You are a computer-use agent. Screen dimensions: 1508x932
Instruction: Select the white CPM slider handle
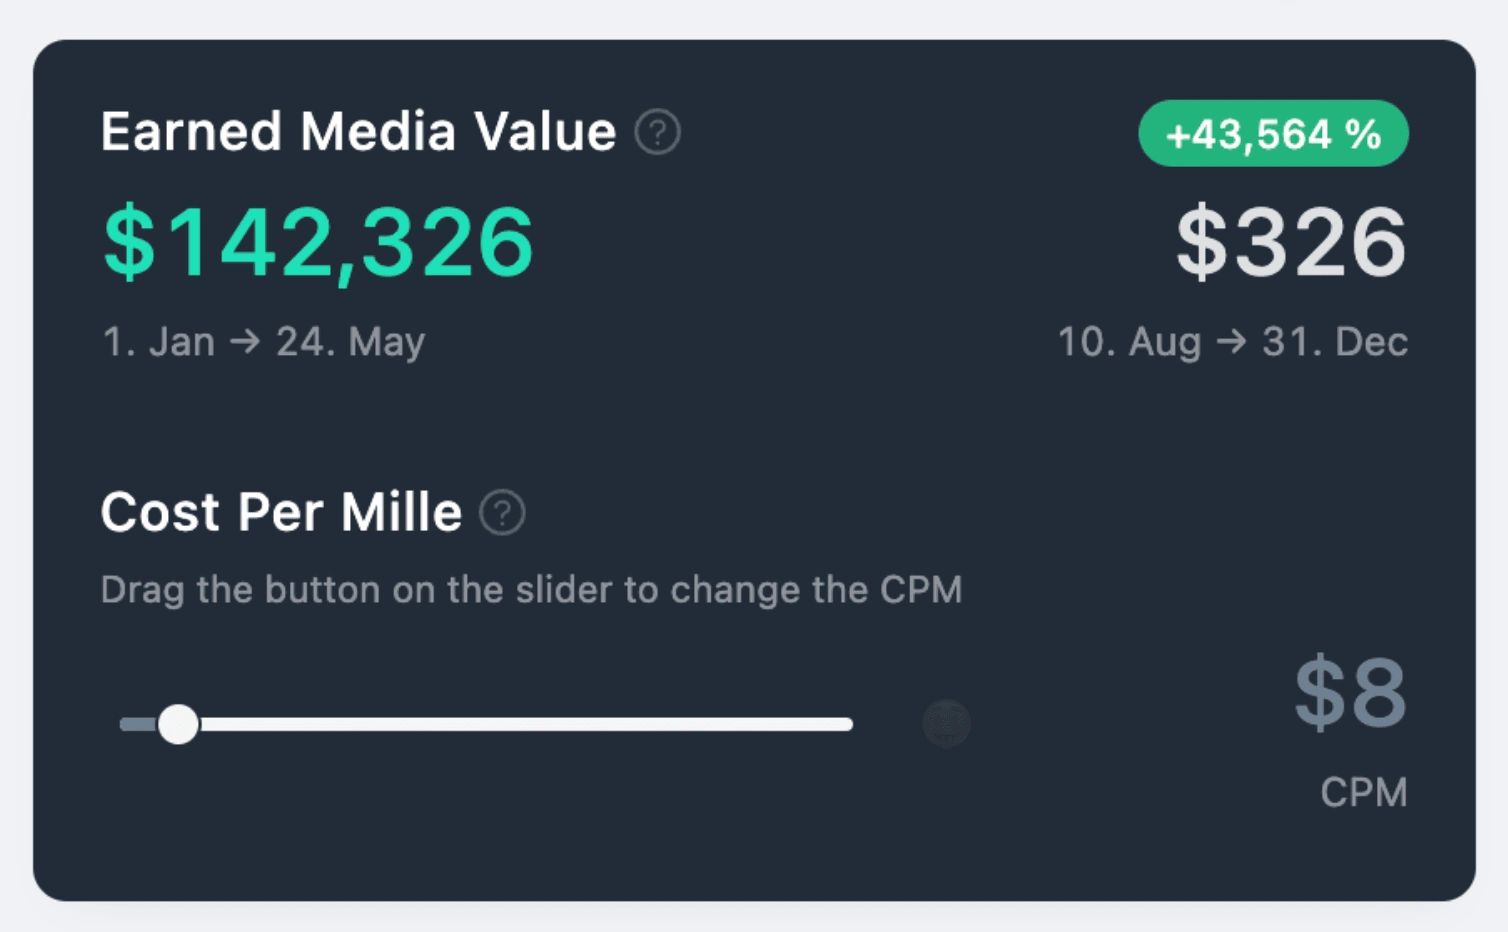[x=178, y=724]
